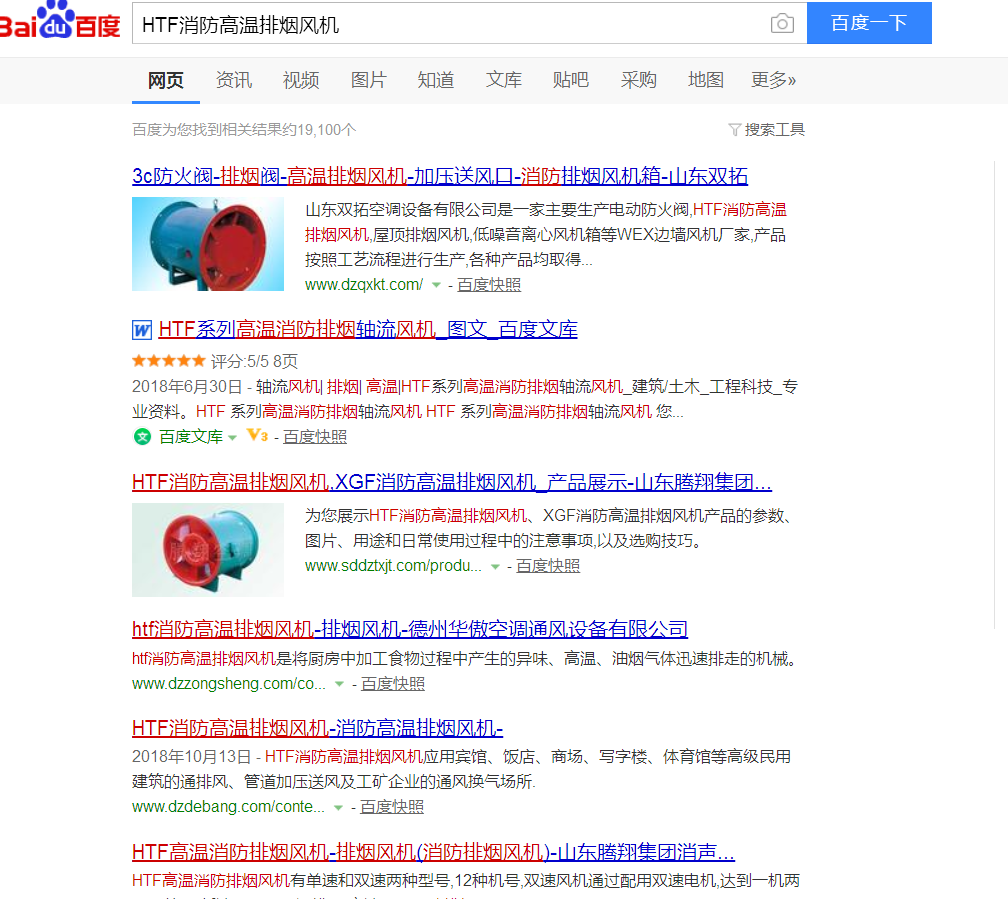This screenshot has width=1008, height=899.
Task: Expand dropdown next to www.dzqxkt.com
Action: (436, 285)
